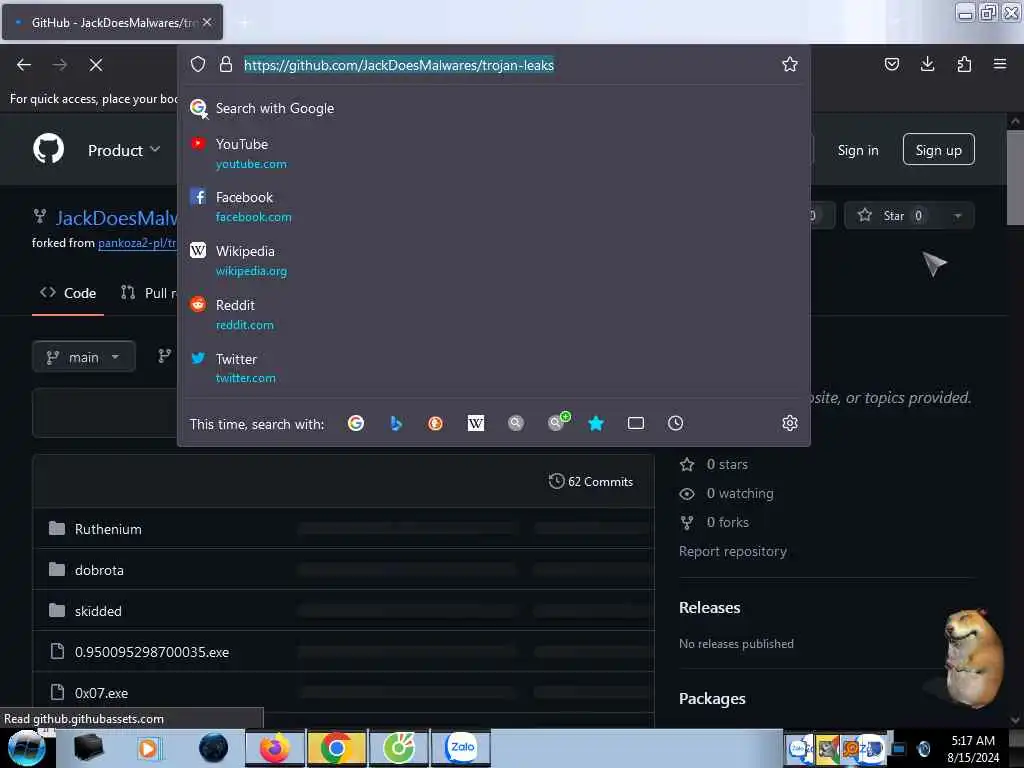
Task: Open the Packages section heading
Action: (712, 699)
